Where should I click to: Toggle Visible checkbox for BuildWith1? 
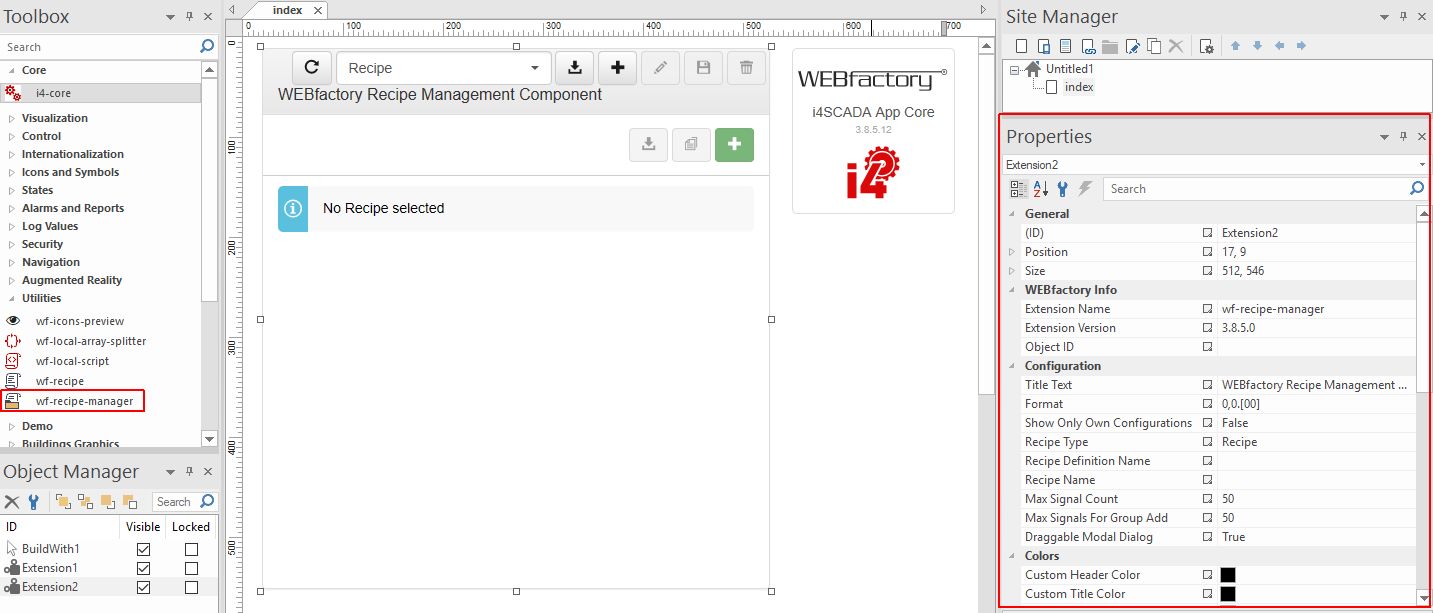click(x=143, y=549)
